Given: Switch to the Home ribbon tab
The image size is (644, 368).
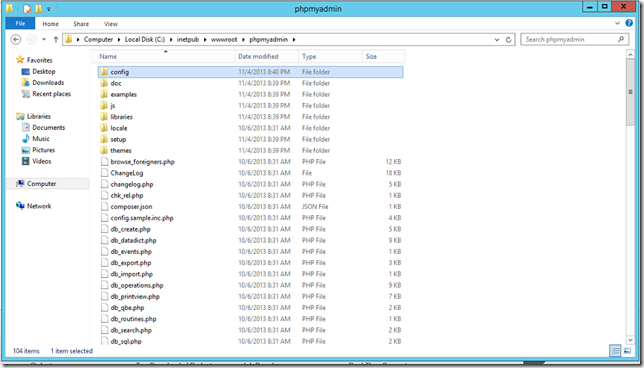Looking at the screenshot, I should (51, 24).
